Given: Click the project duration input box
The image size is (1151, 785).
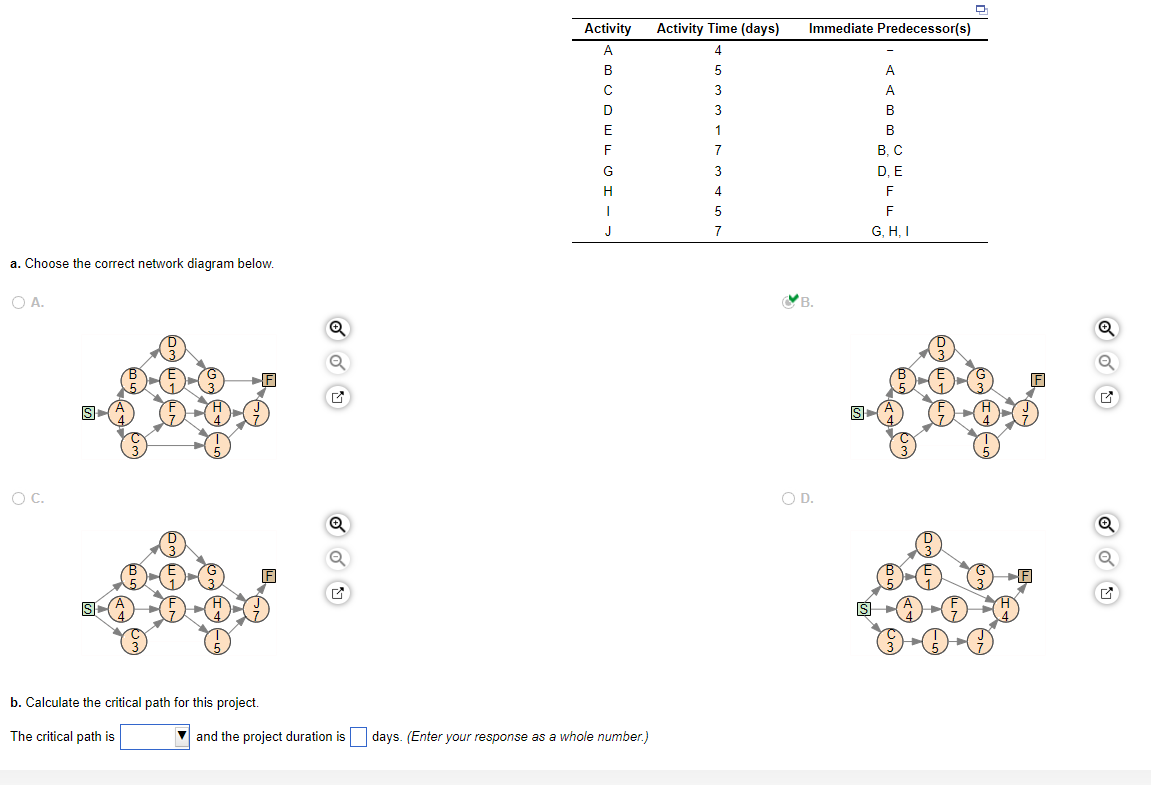Looking at the screenshot, I should click(x=358, y=736).
